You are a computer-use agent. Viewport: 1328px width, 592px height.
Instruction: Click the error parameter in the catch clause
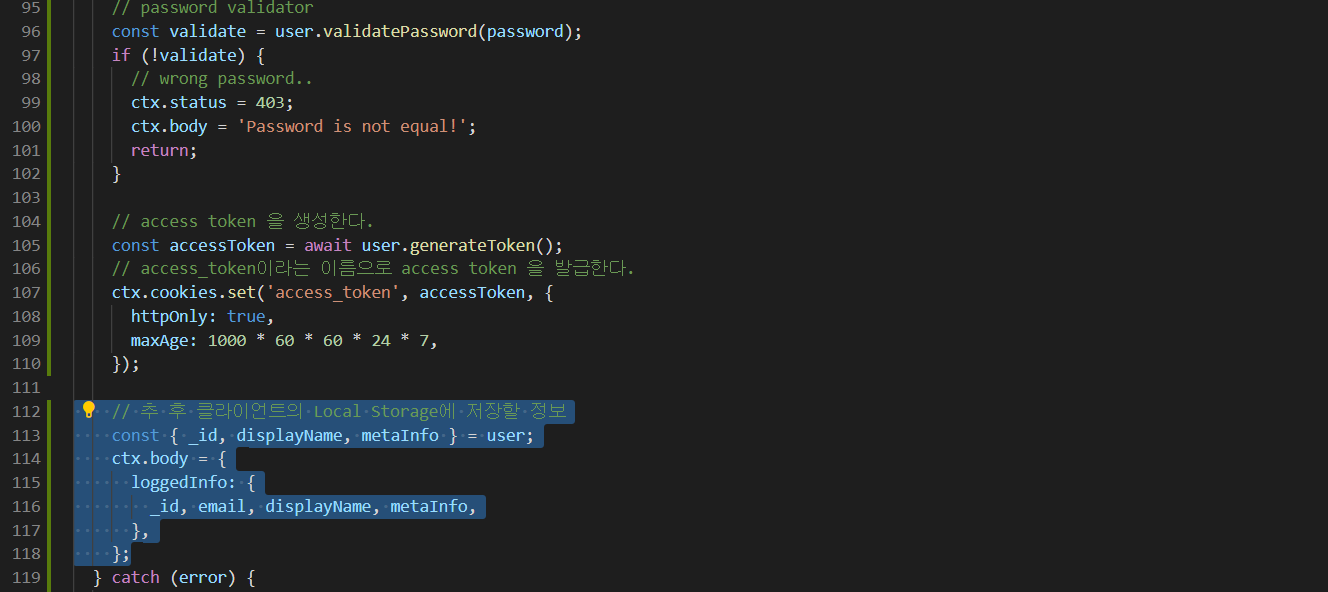click(203, 577)
